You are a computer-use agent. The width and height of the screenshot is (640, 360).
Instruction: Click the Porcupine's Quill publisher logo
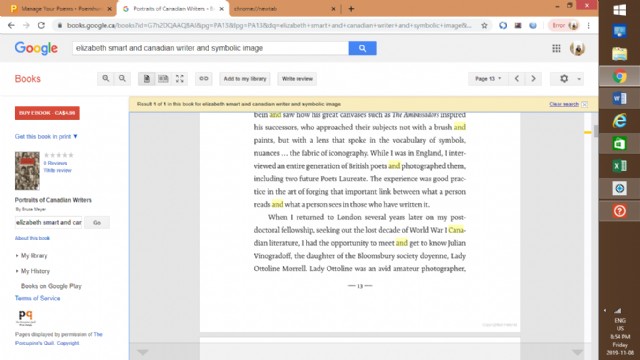[x=26, y=318]
